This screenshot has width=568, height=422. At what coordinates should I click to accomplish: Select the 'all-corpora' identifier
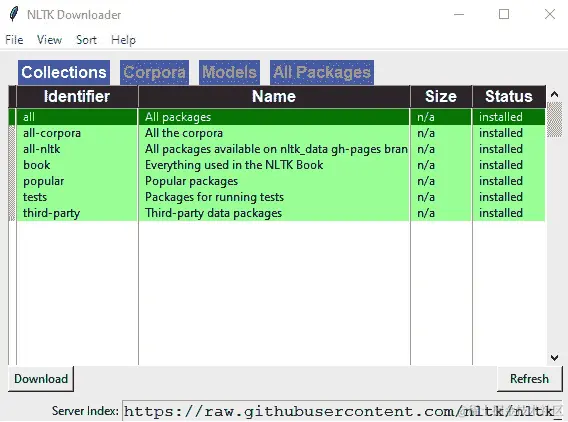click(52, 133)
